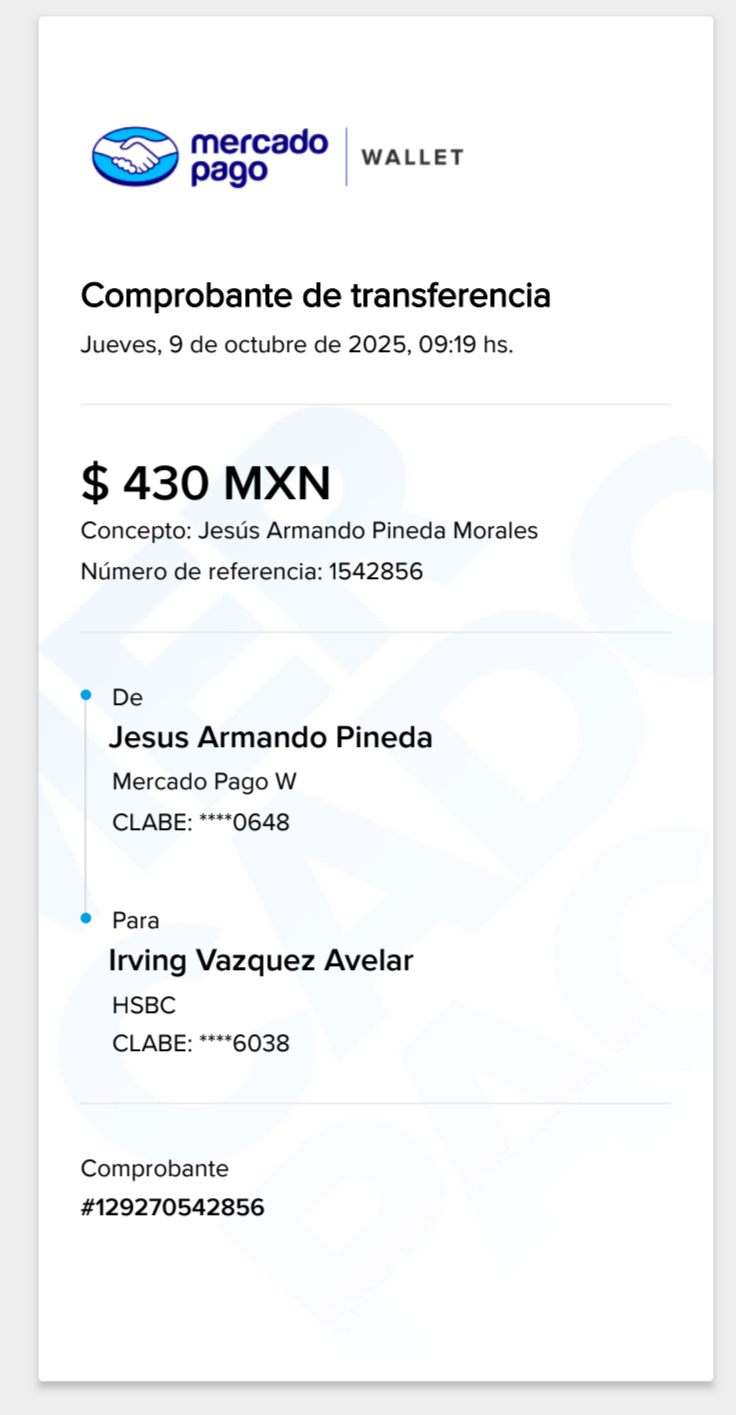The width and height of the screenshot is (736, 1415).
Task: Click the "De" sender label
Action: tap(127, 697)
